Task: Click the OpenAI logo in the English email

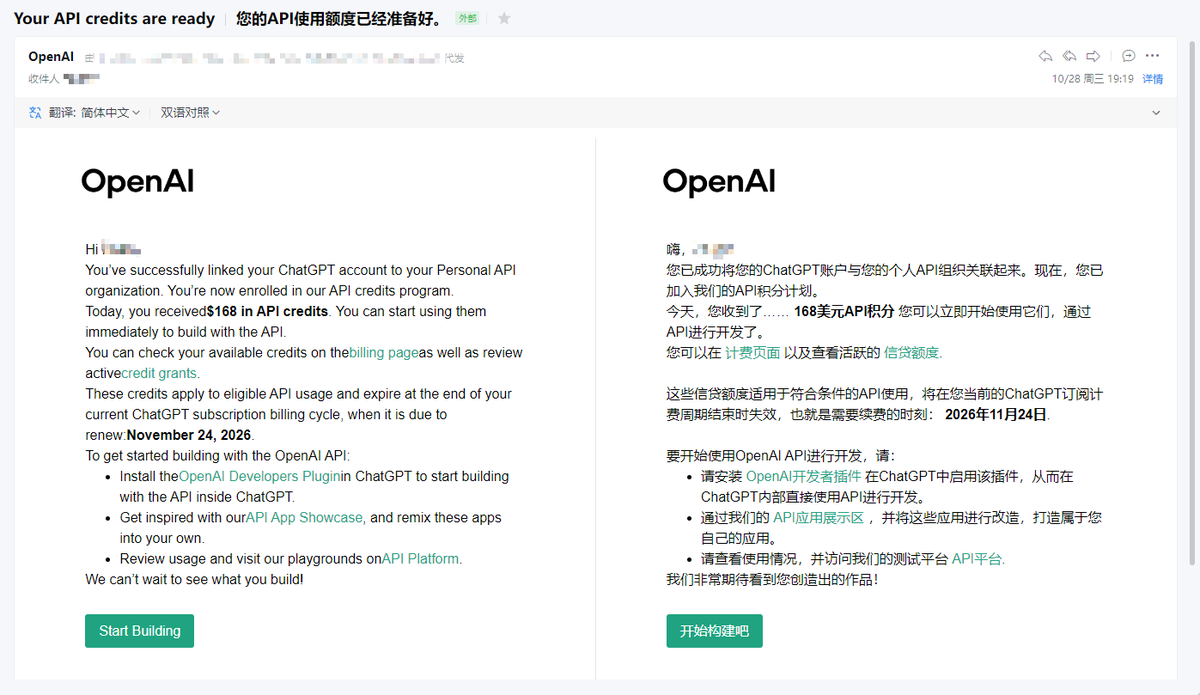Action: point(138,181)
